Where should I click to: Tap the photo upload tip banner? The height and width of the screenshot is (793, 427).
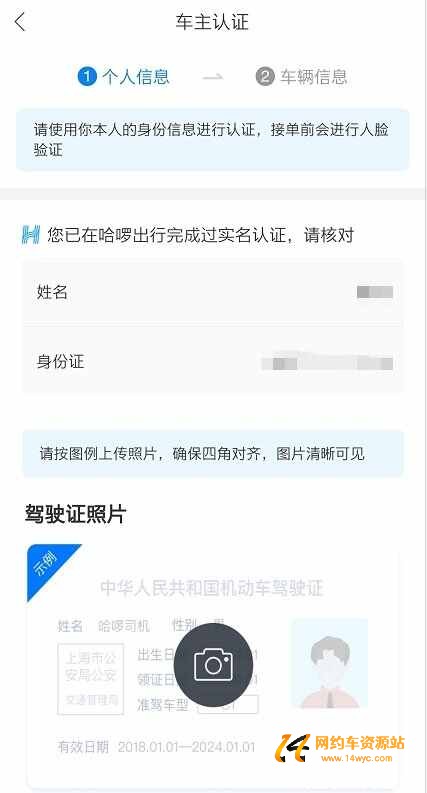213,454
